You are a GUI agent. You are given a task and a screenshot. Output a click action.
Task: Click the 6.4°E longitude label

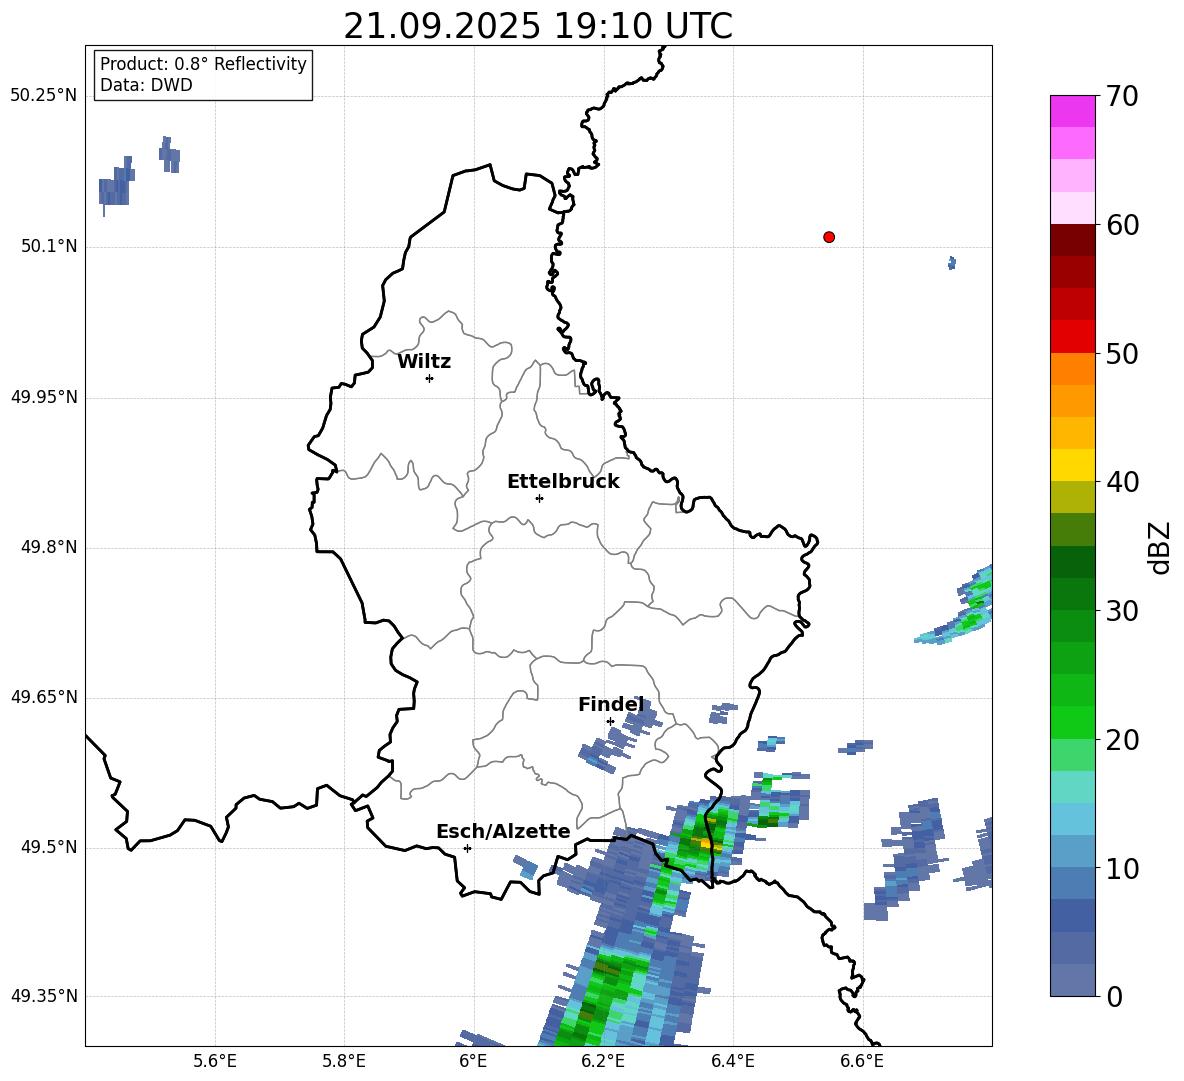732,1061
